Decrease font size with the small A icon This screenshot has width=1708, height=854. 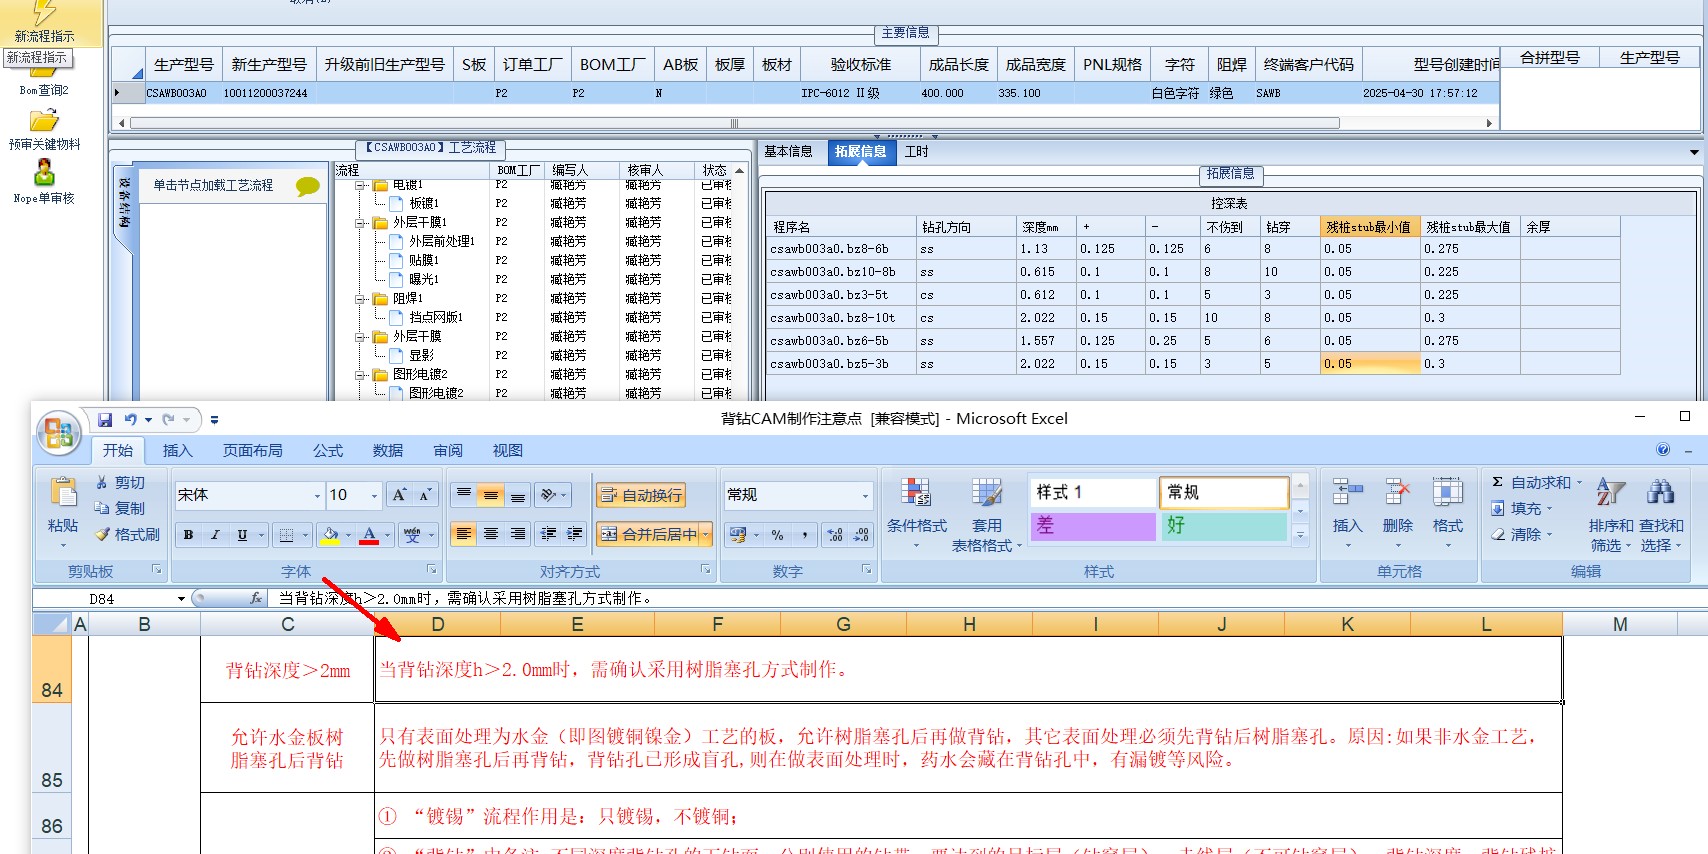pyautogui.click(x=425, y=495)
